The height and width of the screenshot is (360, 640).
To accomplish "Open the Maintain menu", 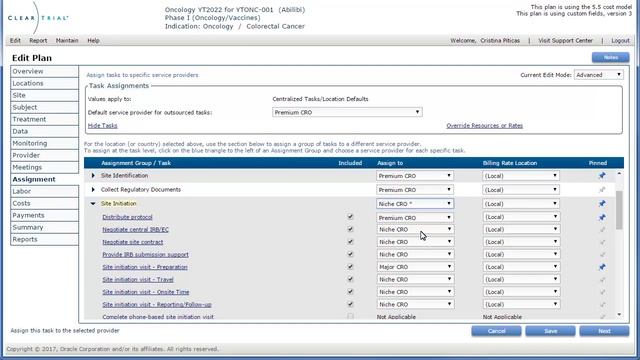I will pyautogui.click(x=67, y=40).
